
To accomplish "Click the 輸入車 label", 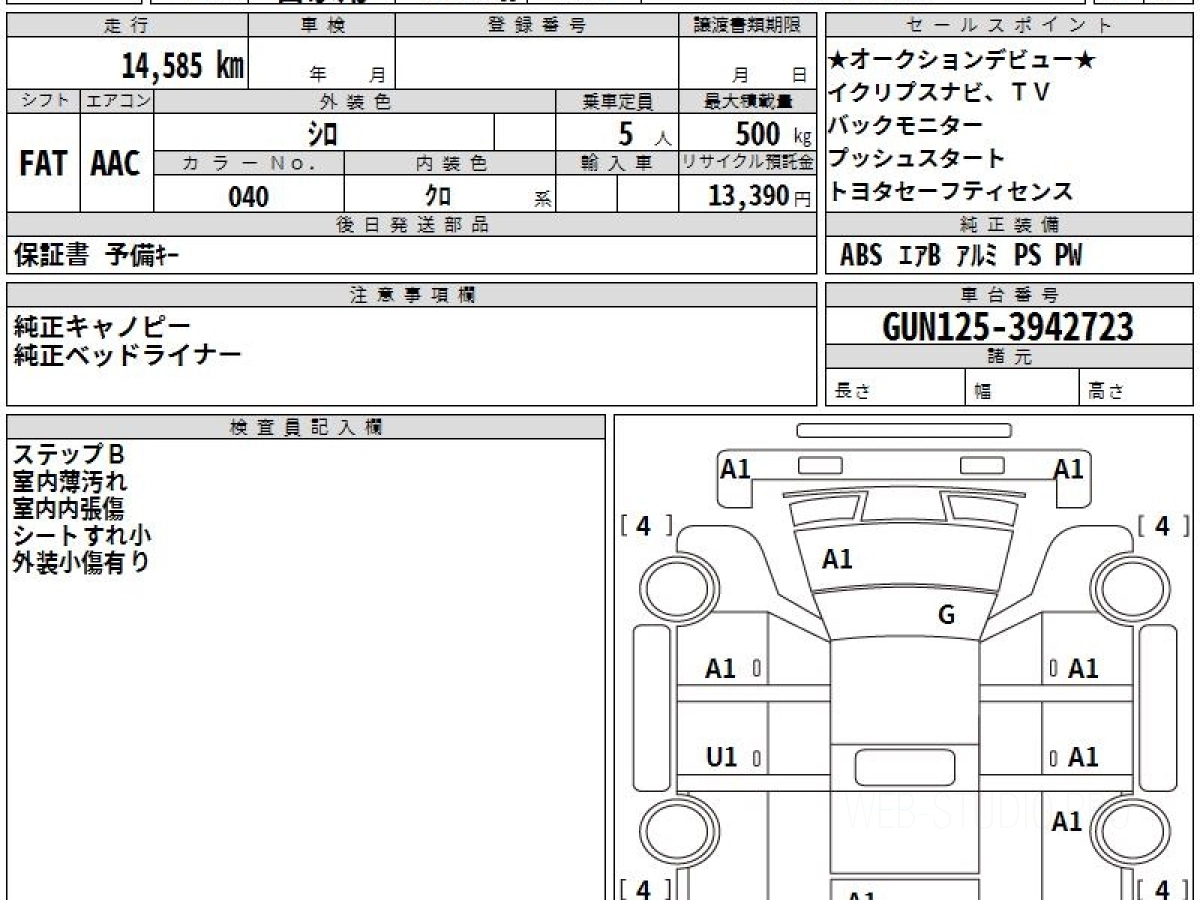I will click(x=617, y=164).
